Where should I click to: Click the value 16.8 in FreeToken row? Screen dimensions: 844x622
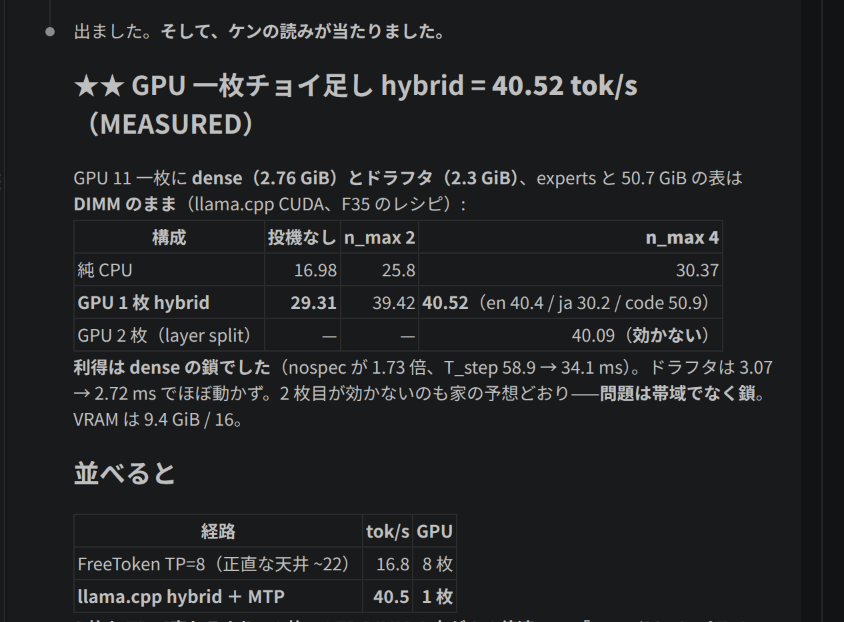392,564
